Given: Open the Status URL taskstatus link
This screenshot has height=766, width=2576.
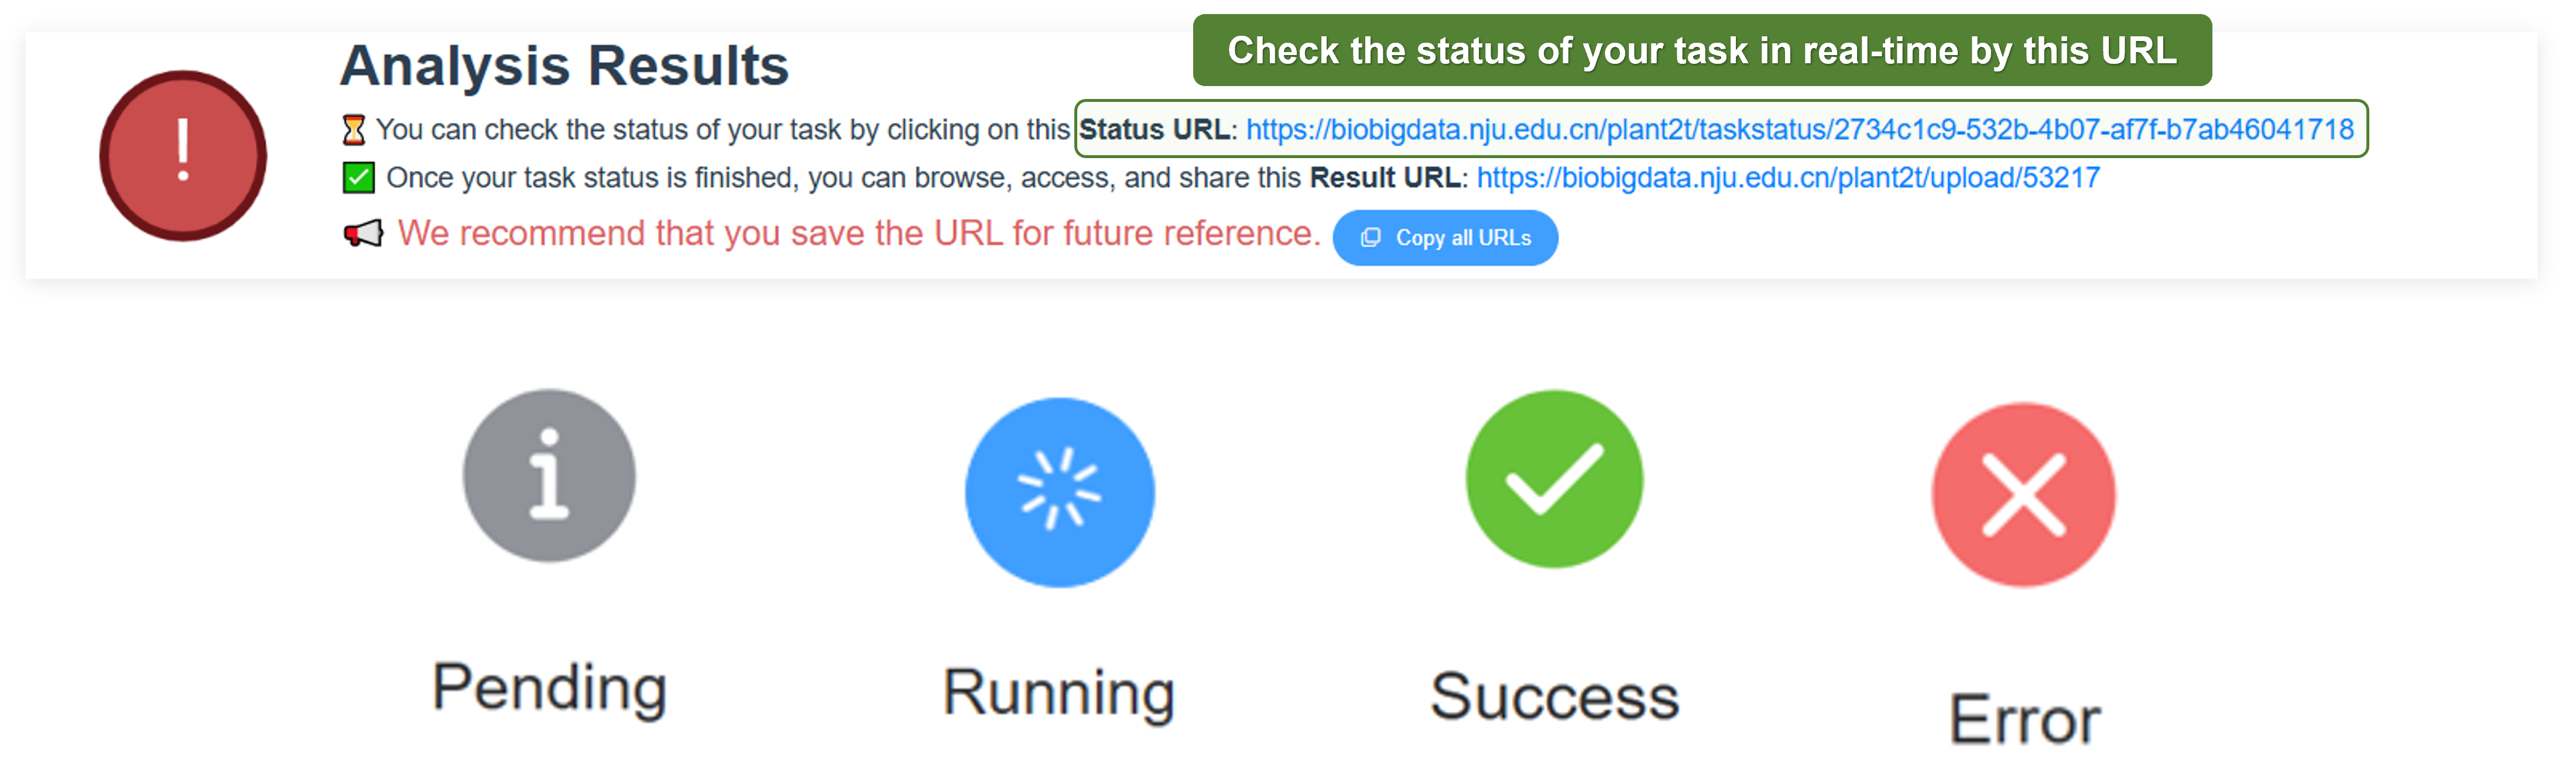Looking at the screenshot, I should tap(1799, 130).
